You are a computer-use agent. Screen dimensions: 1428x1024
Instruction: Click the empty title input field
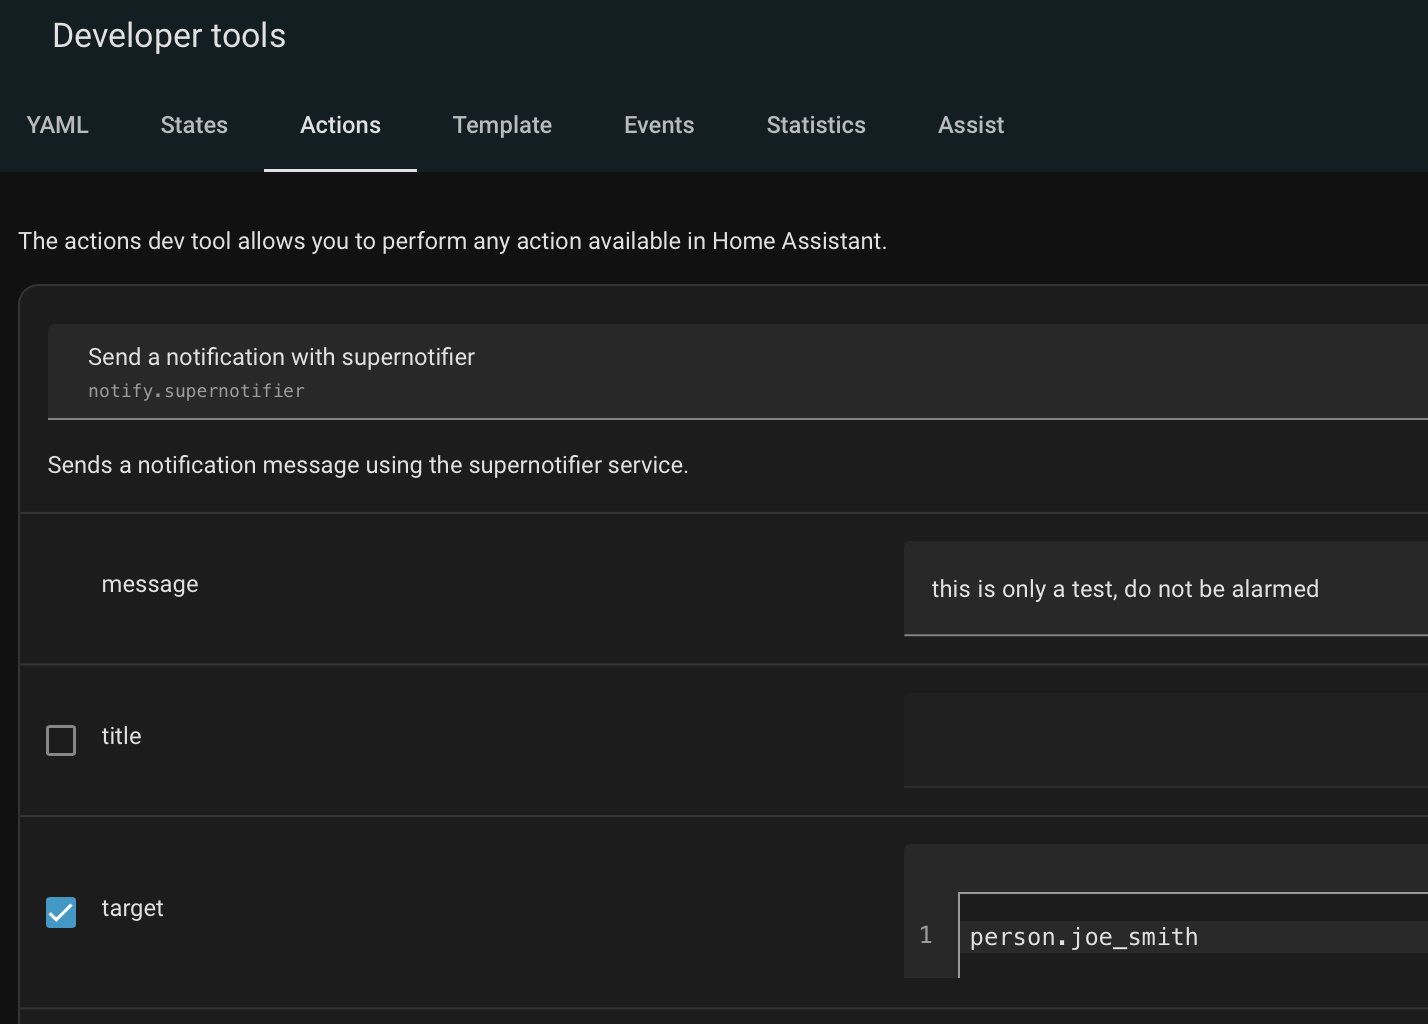click(x=1165, y=740)
